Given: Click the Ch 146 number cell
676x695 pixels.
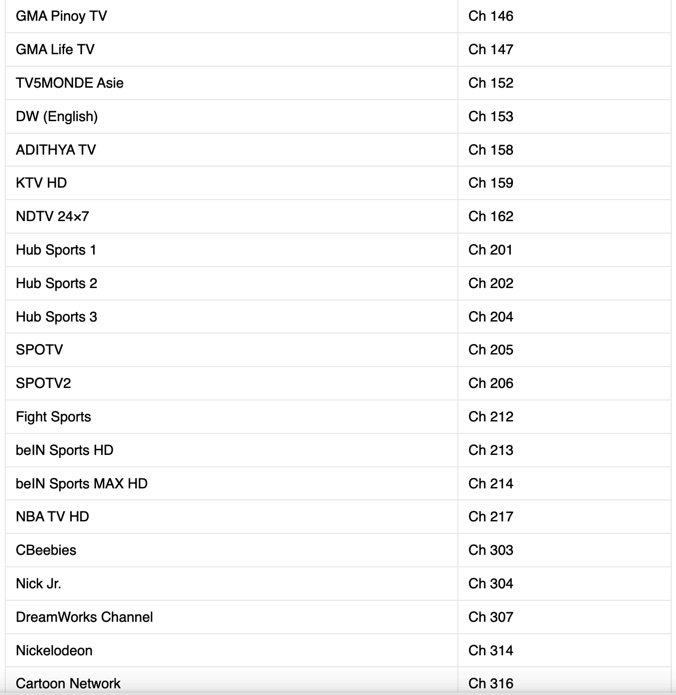Looking at the screenshot, I should click(x=564, y=16).
